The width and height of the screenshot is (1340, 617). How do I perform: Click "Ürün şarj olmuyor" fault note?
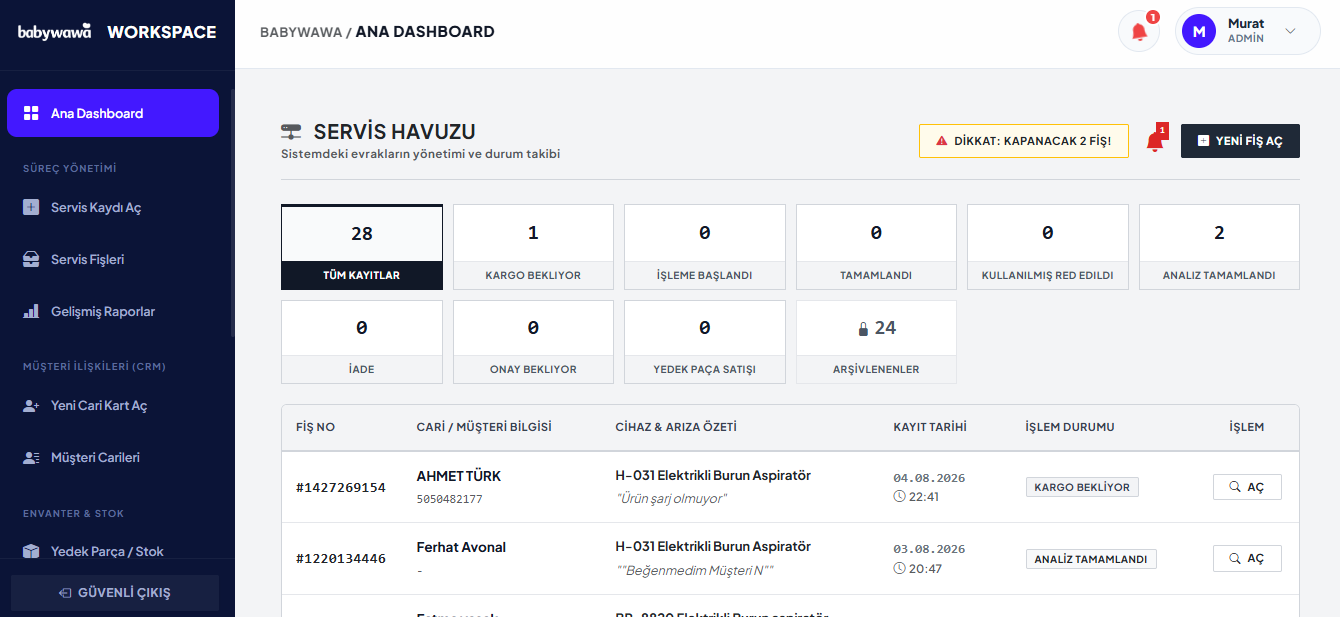click(x=671, y=498)
